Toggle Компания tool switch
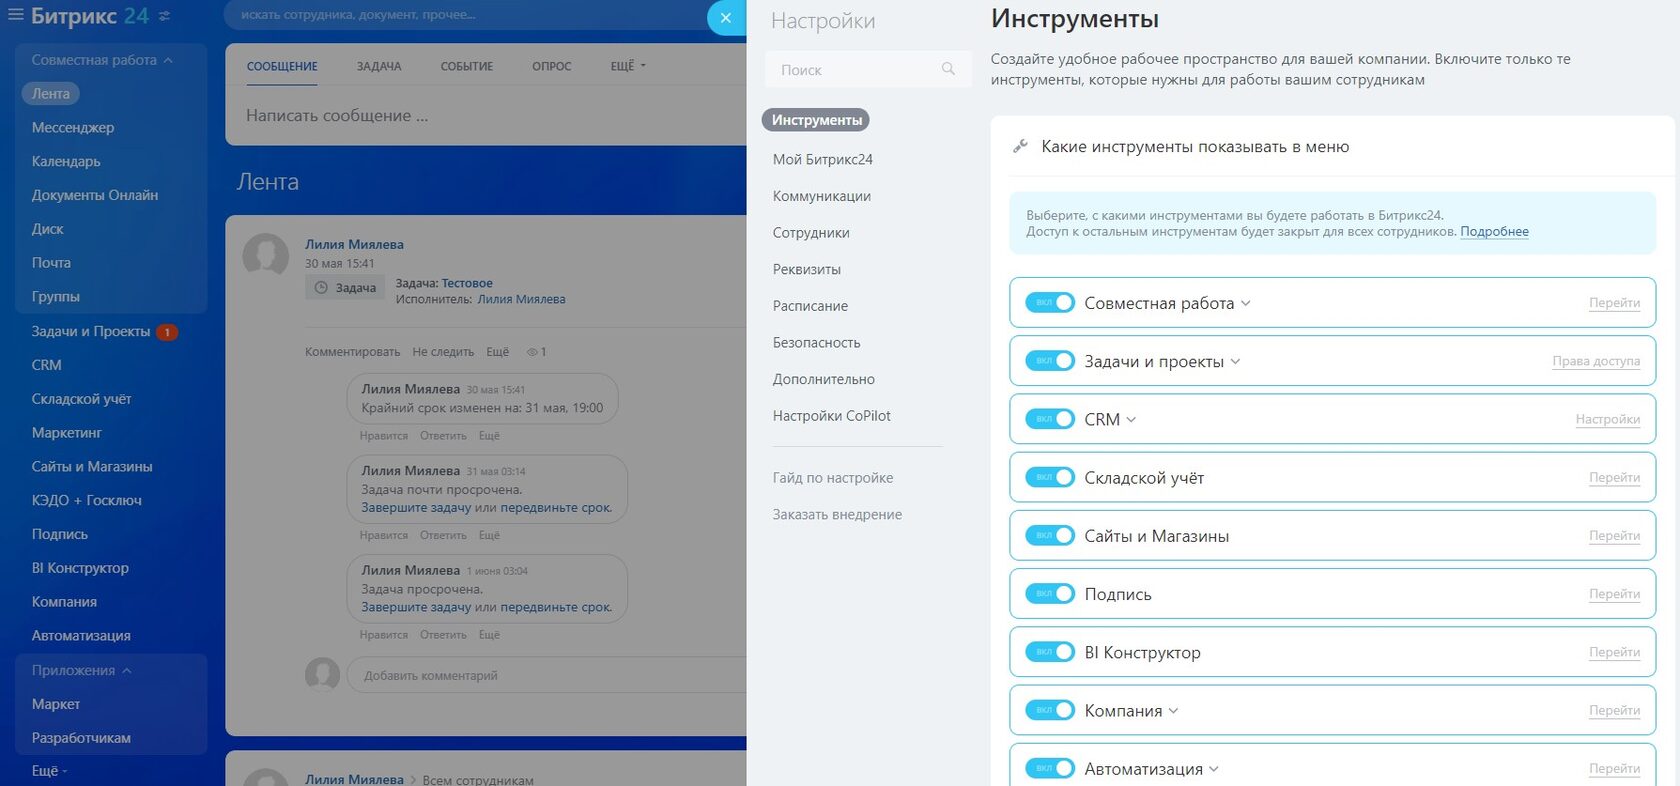This screenshot has width=1680, height=786. point(1050,709)
